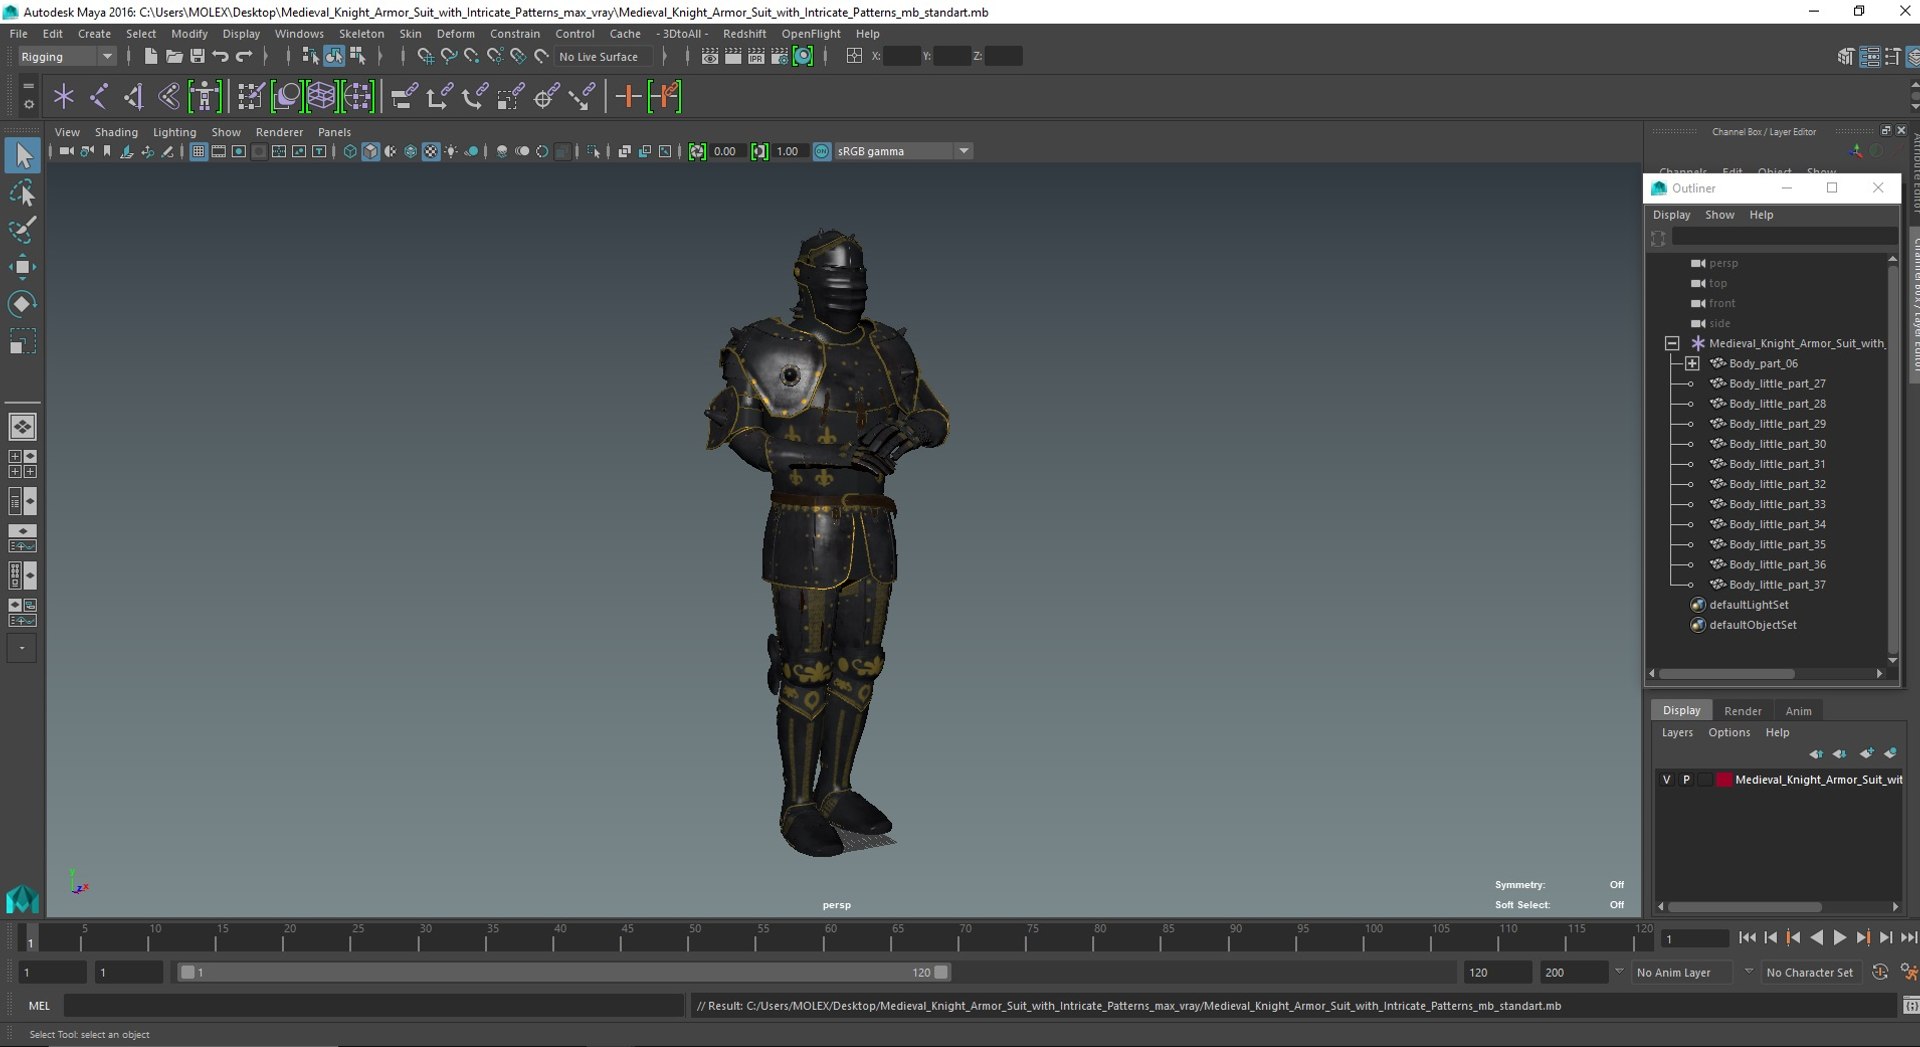Click the MEL command language switch
1920x1047 pixels.
click(x=39, y=1006)
